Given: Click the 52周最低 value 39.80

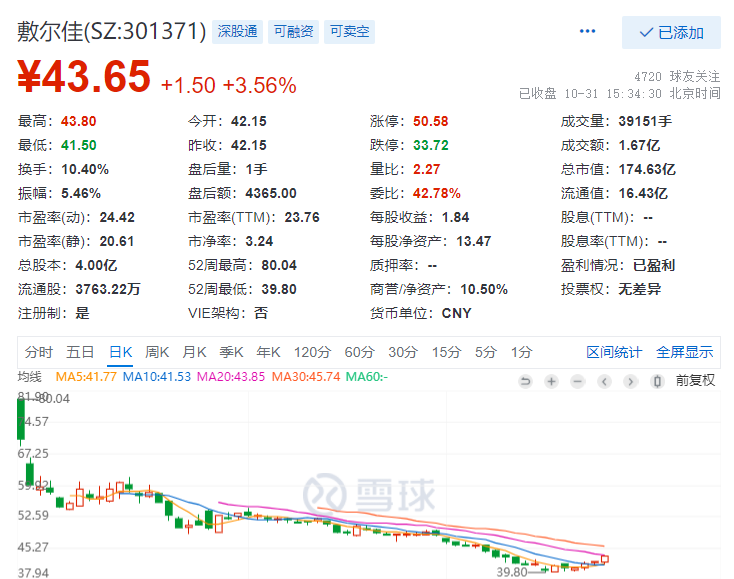Looking at the screenshot, I should click(x=279, y=289).
